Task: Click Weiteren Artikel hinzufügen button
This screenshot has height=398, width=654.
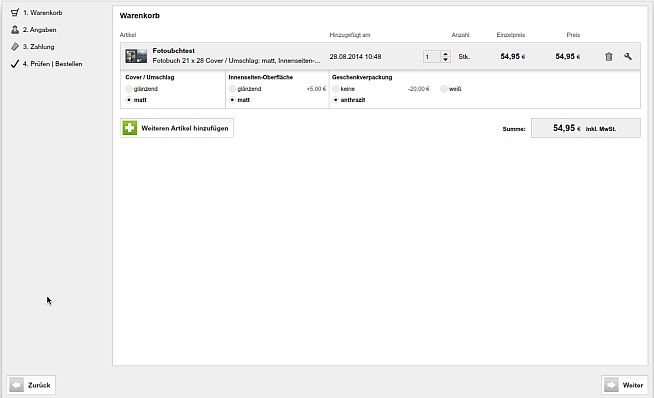Action: (177, 128)
